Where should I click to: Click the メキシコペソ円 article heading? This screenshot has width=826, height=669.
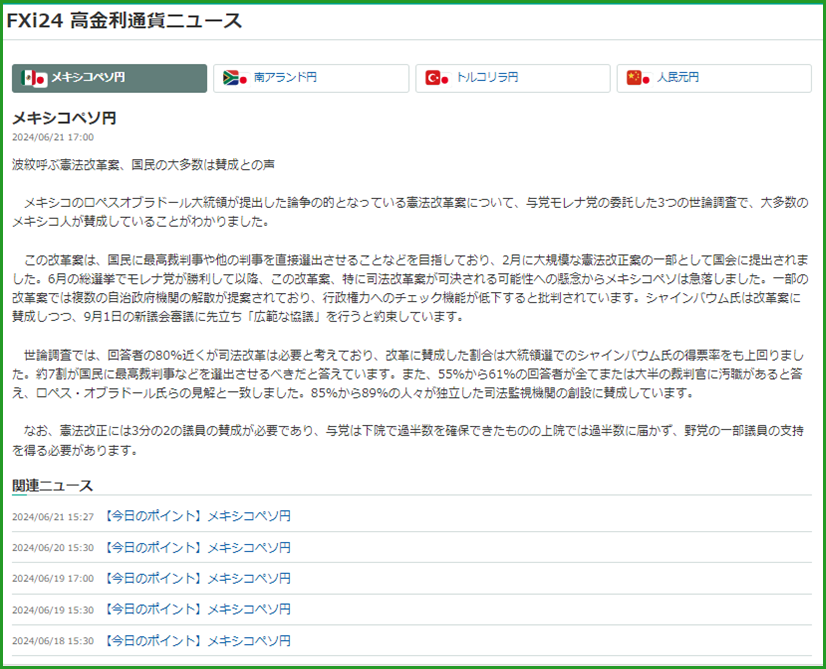click(64, 118)
